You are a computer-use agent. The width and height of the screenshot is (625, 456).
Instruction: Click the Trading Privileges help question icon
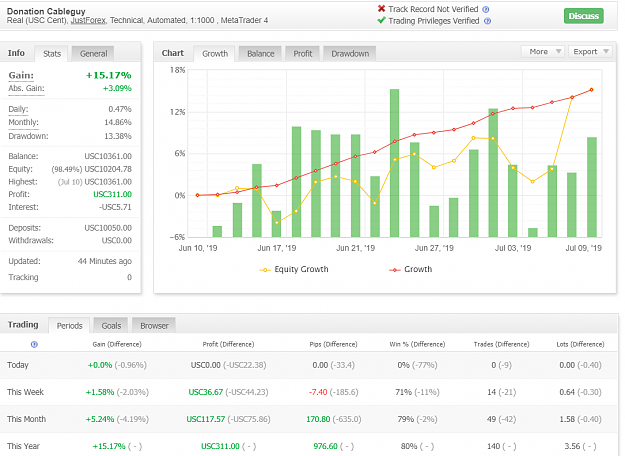(487, 21)
